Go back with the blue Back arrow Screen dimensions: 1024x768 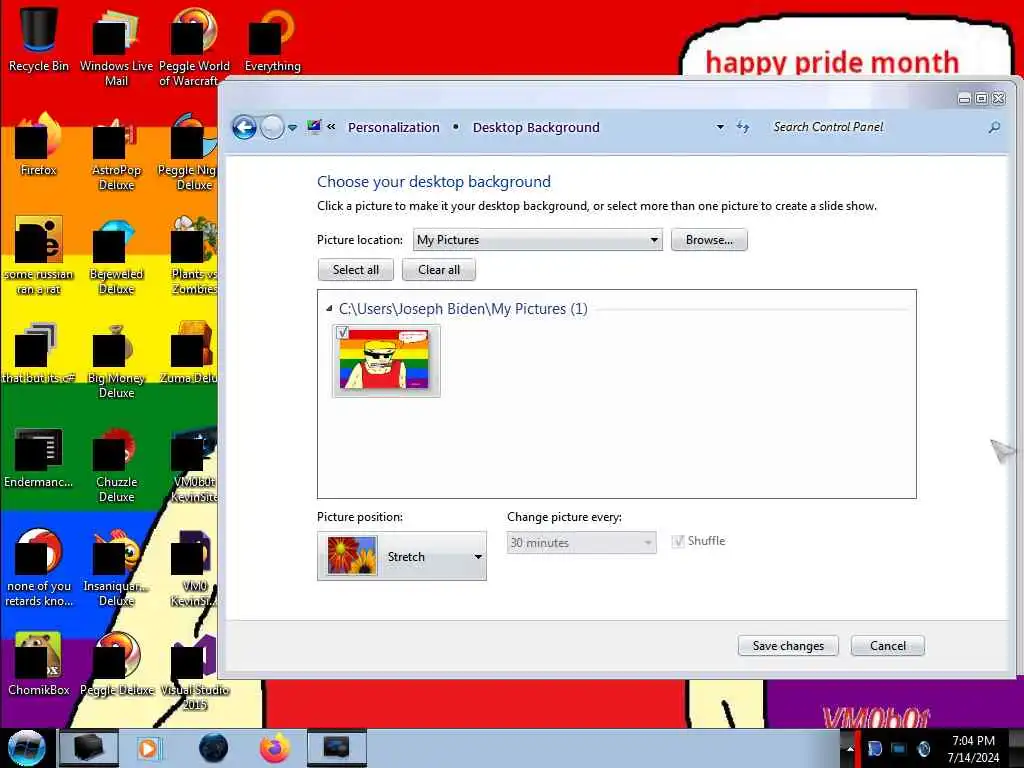coord(244,127)
